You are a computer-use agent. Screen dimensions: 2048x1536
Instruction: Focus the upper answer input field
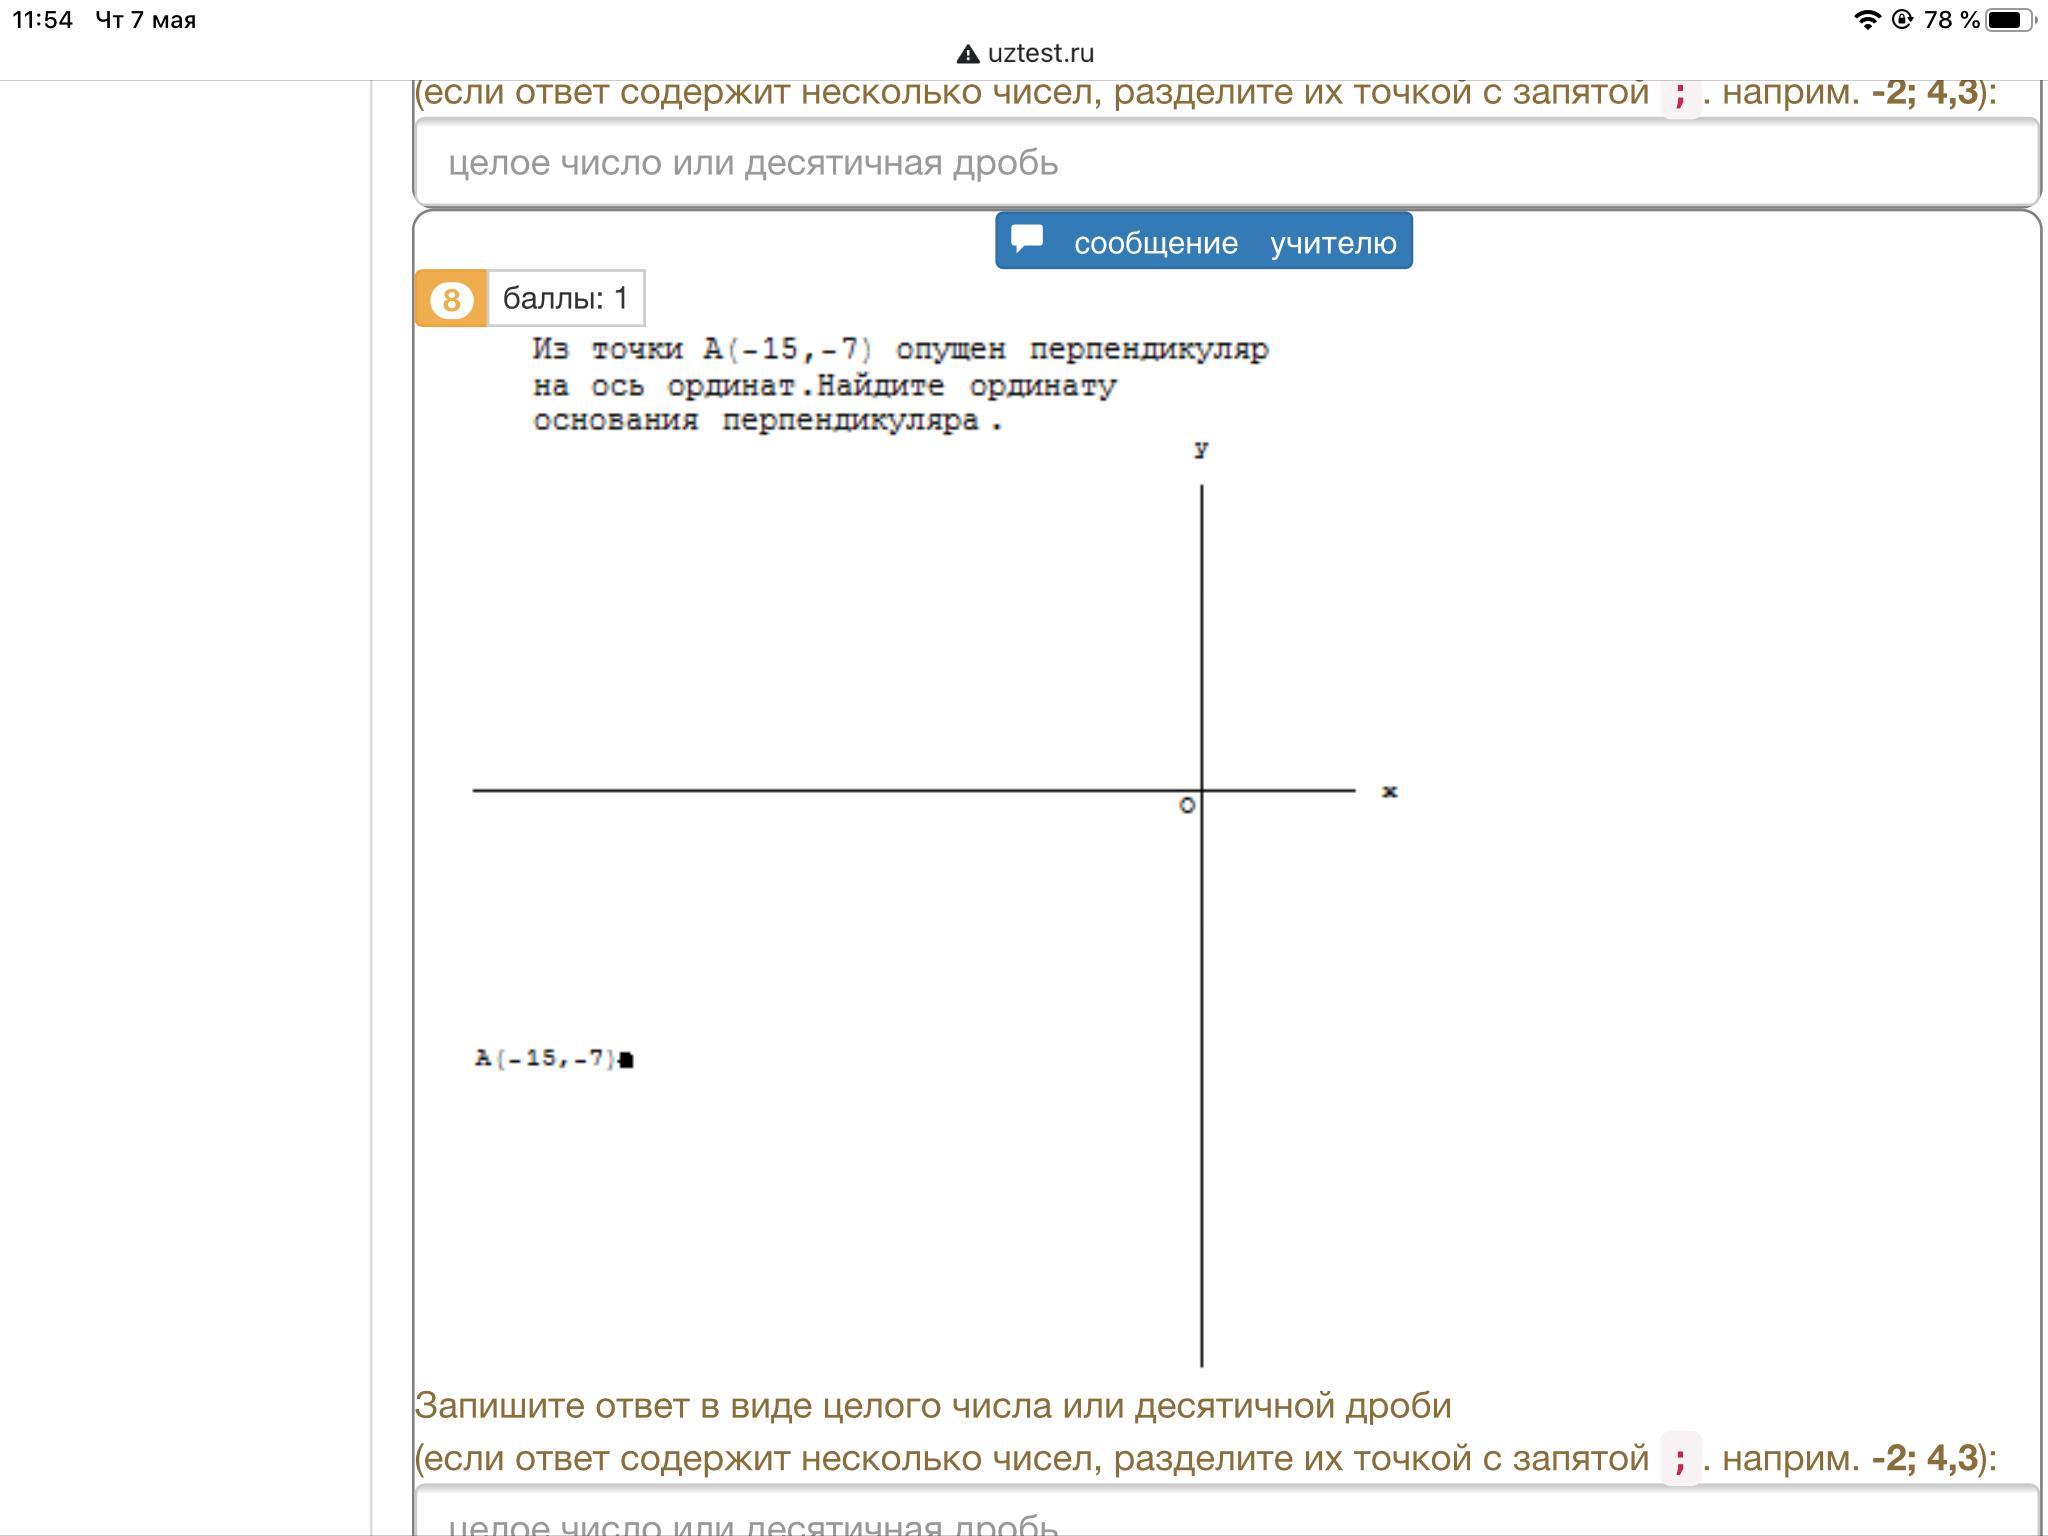click(x=1225, y=163)
